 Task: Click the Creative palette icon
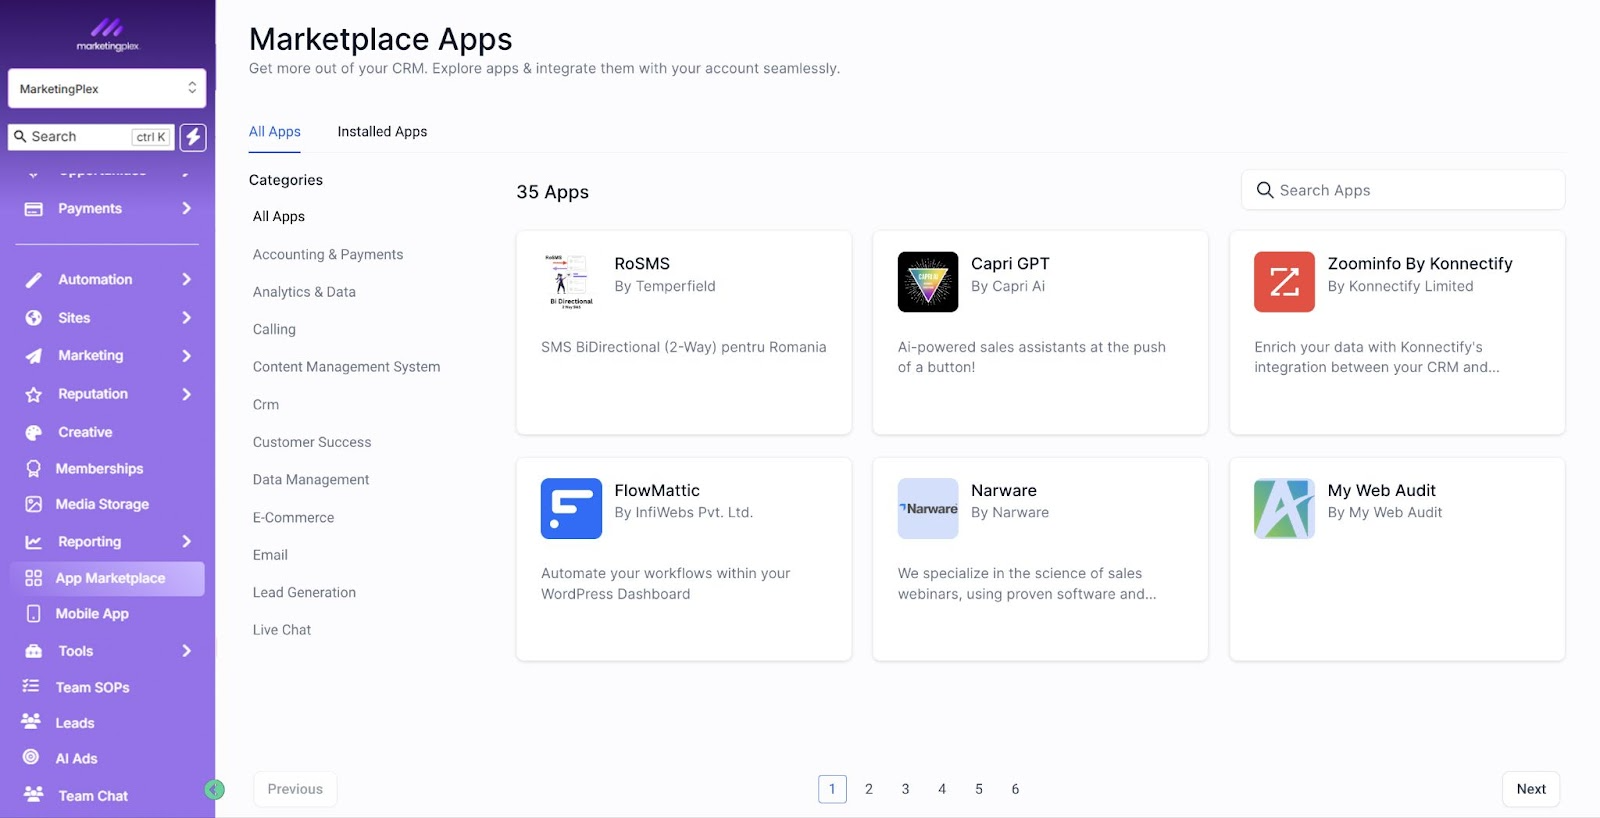34,433
